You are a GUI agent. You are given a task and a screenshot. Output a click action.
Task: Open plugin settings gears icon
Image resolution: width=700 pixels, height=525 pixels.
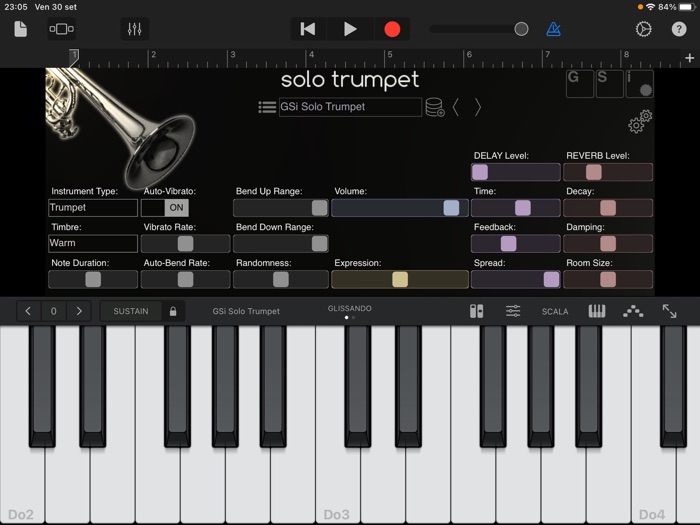coord(640,121)
